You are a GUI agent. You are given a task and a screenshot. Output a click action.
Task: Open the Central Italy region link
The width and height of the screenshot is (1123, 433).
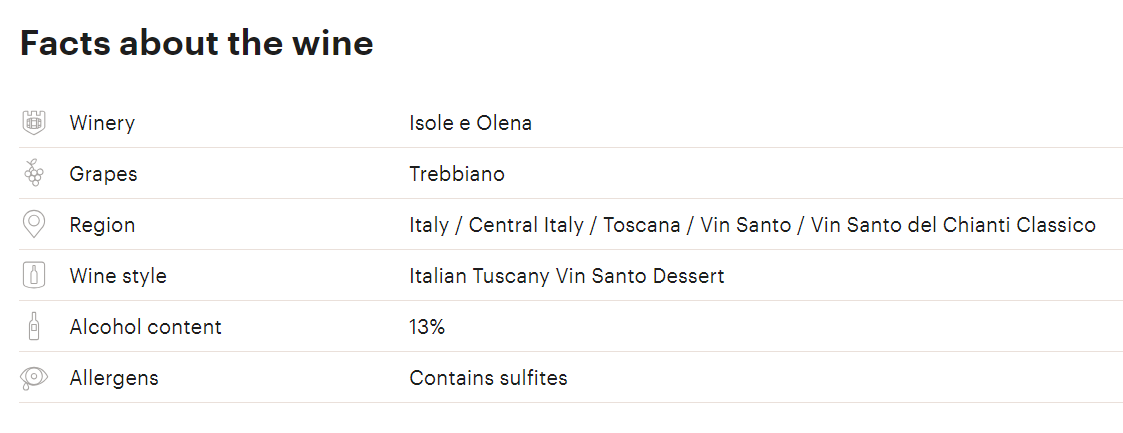tap(526, 225)
